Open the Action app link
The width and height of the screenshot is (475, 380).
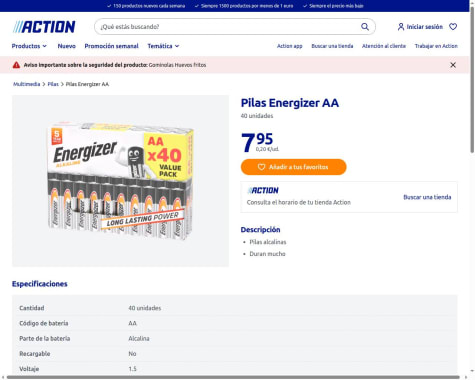pos(290,46)
